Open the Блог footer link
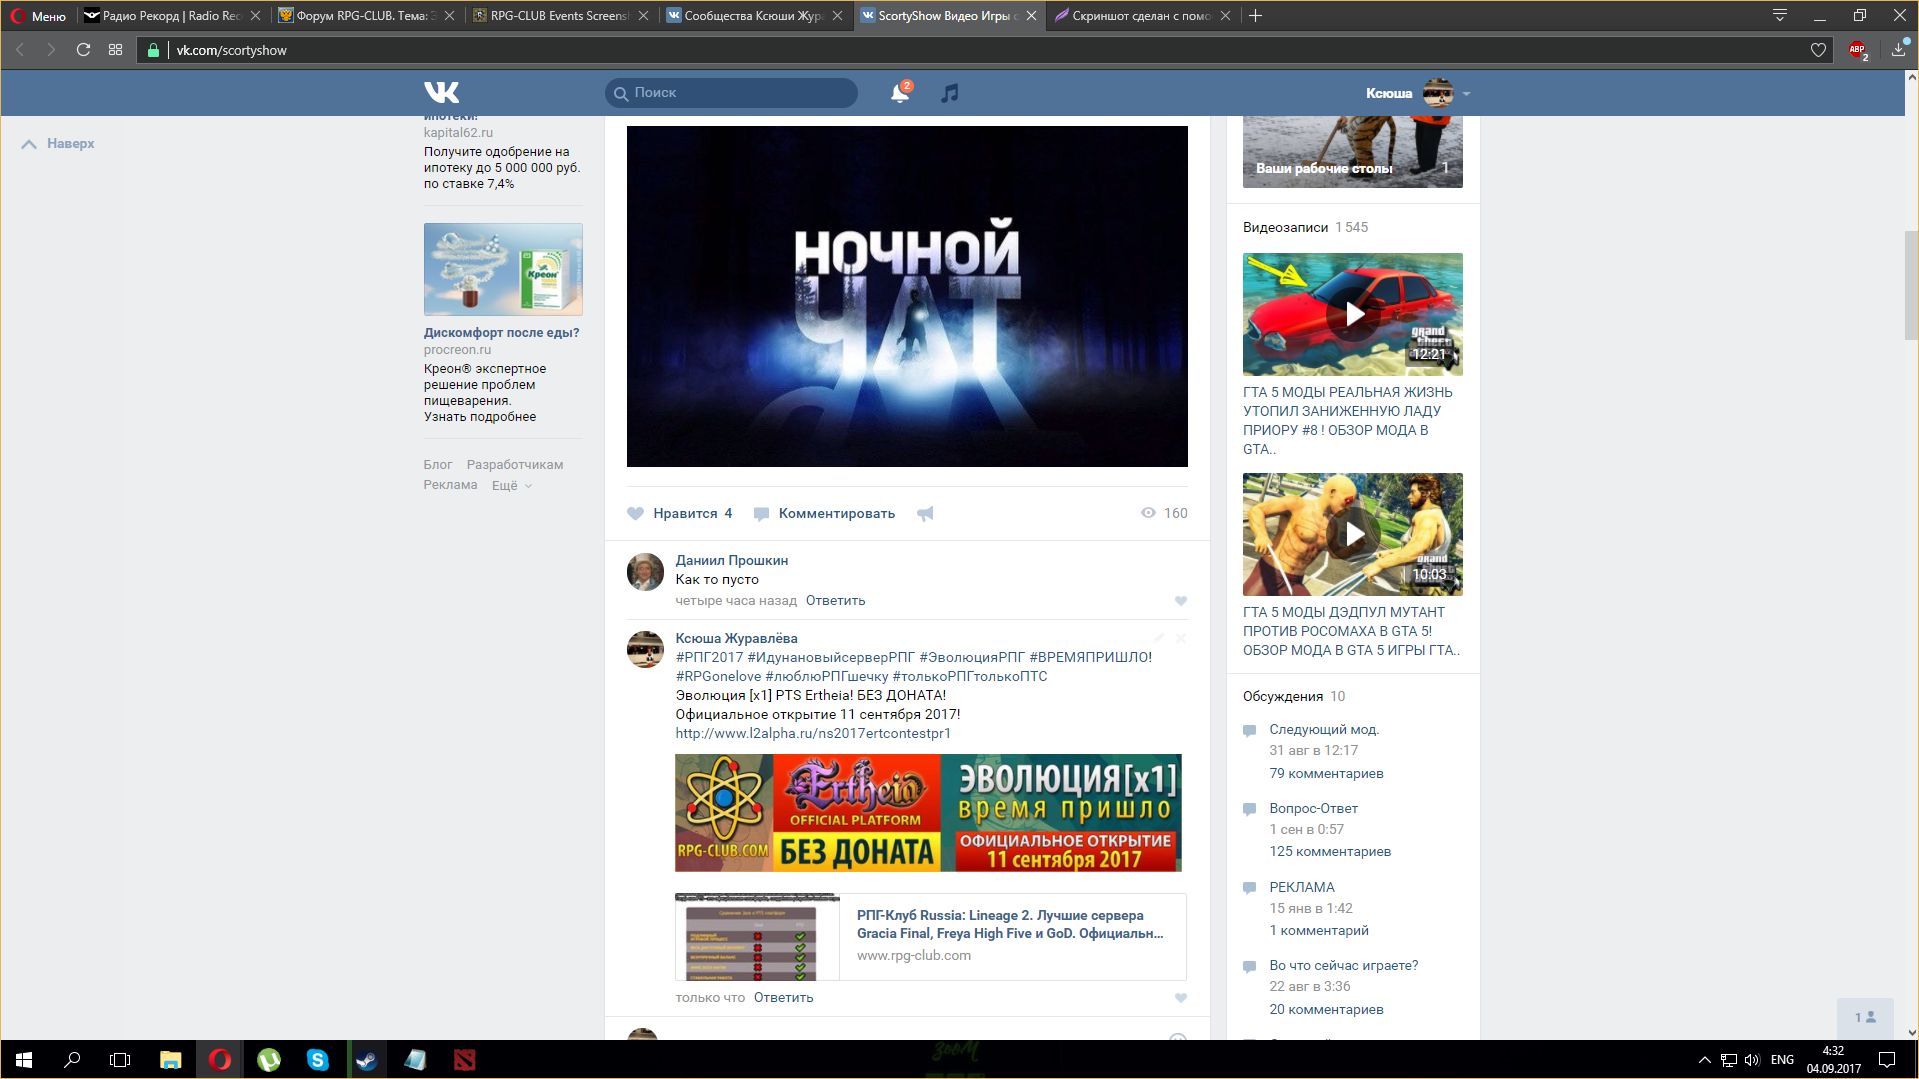 pos(437,464)
